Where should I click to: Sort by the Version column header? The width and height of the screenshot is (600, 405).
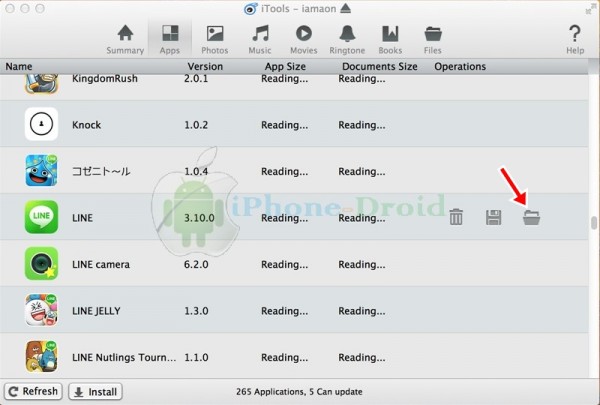pos(205,67)
